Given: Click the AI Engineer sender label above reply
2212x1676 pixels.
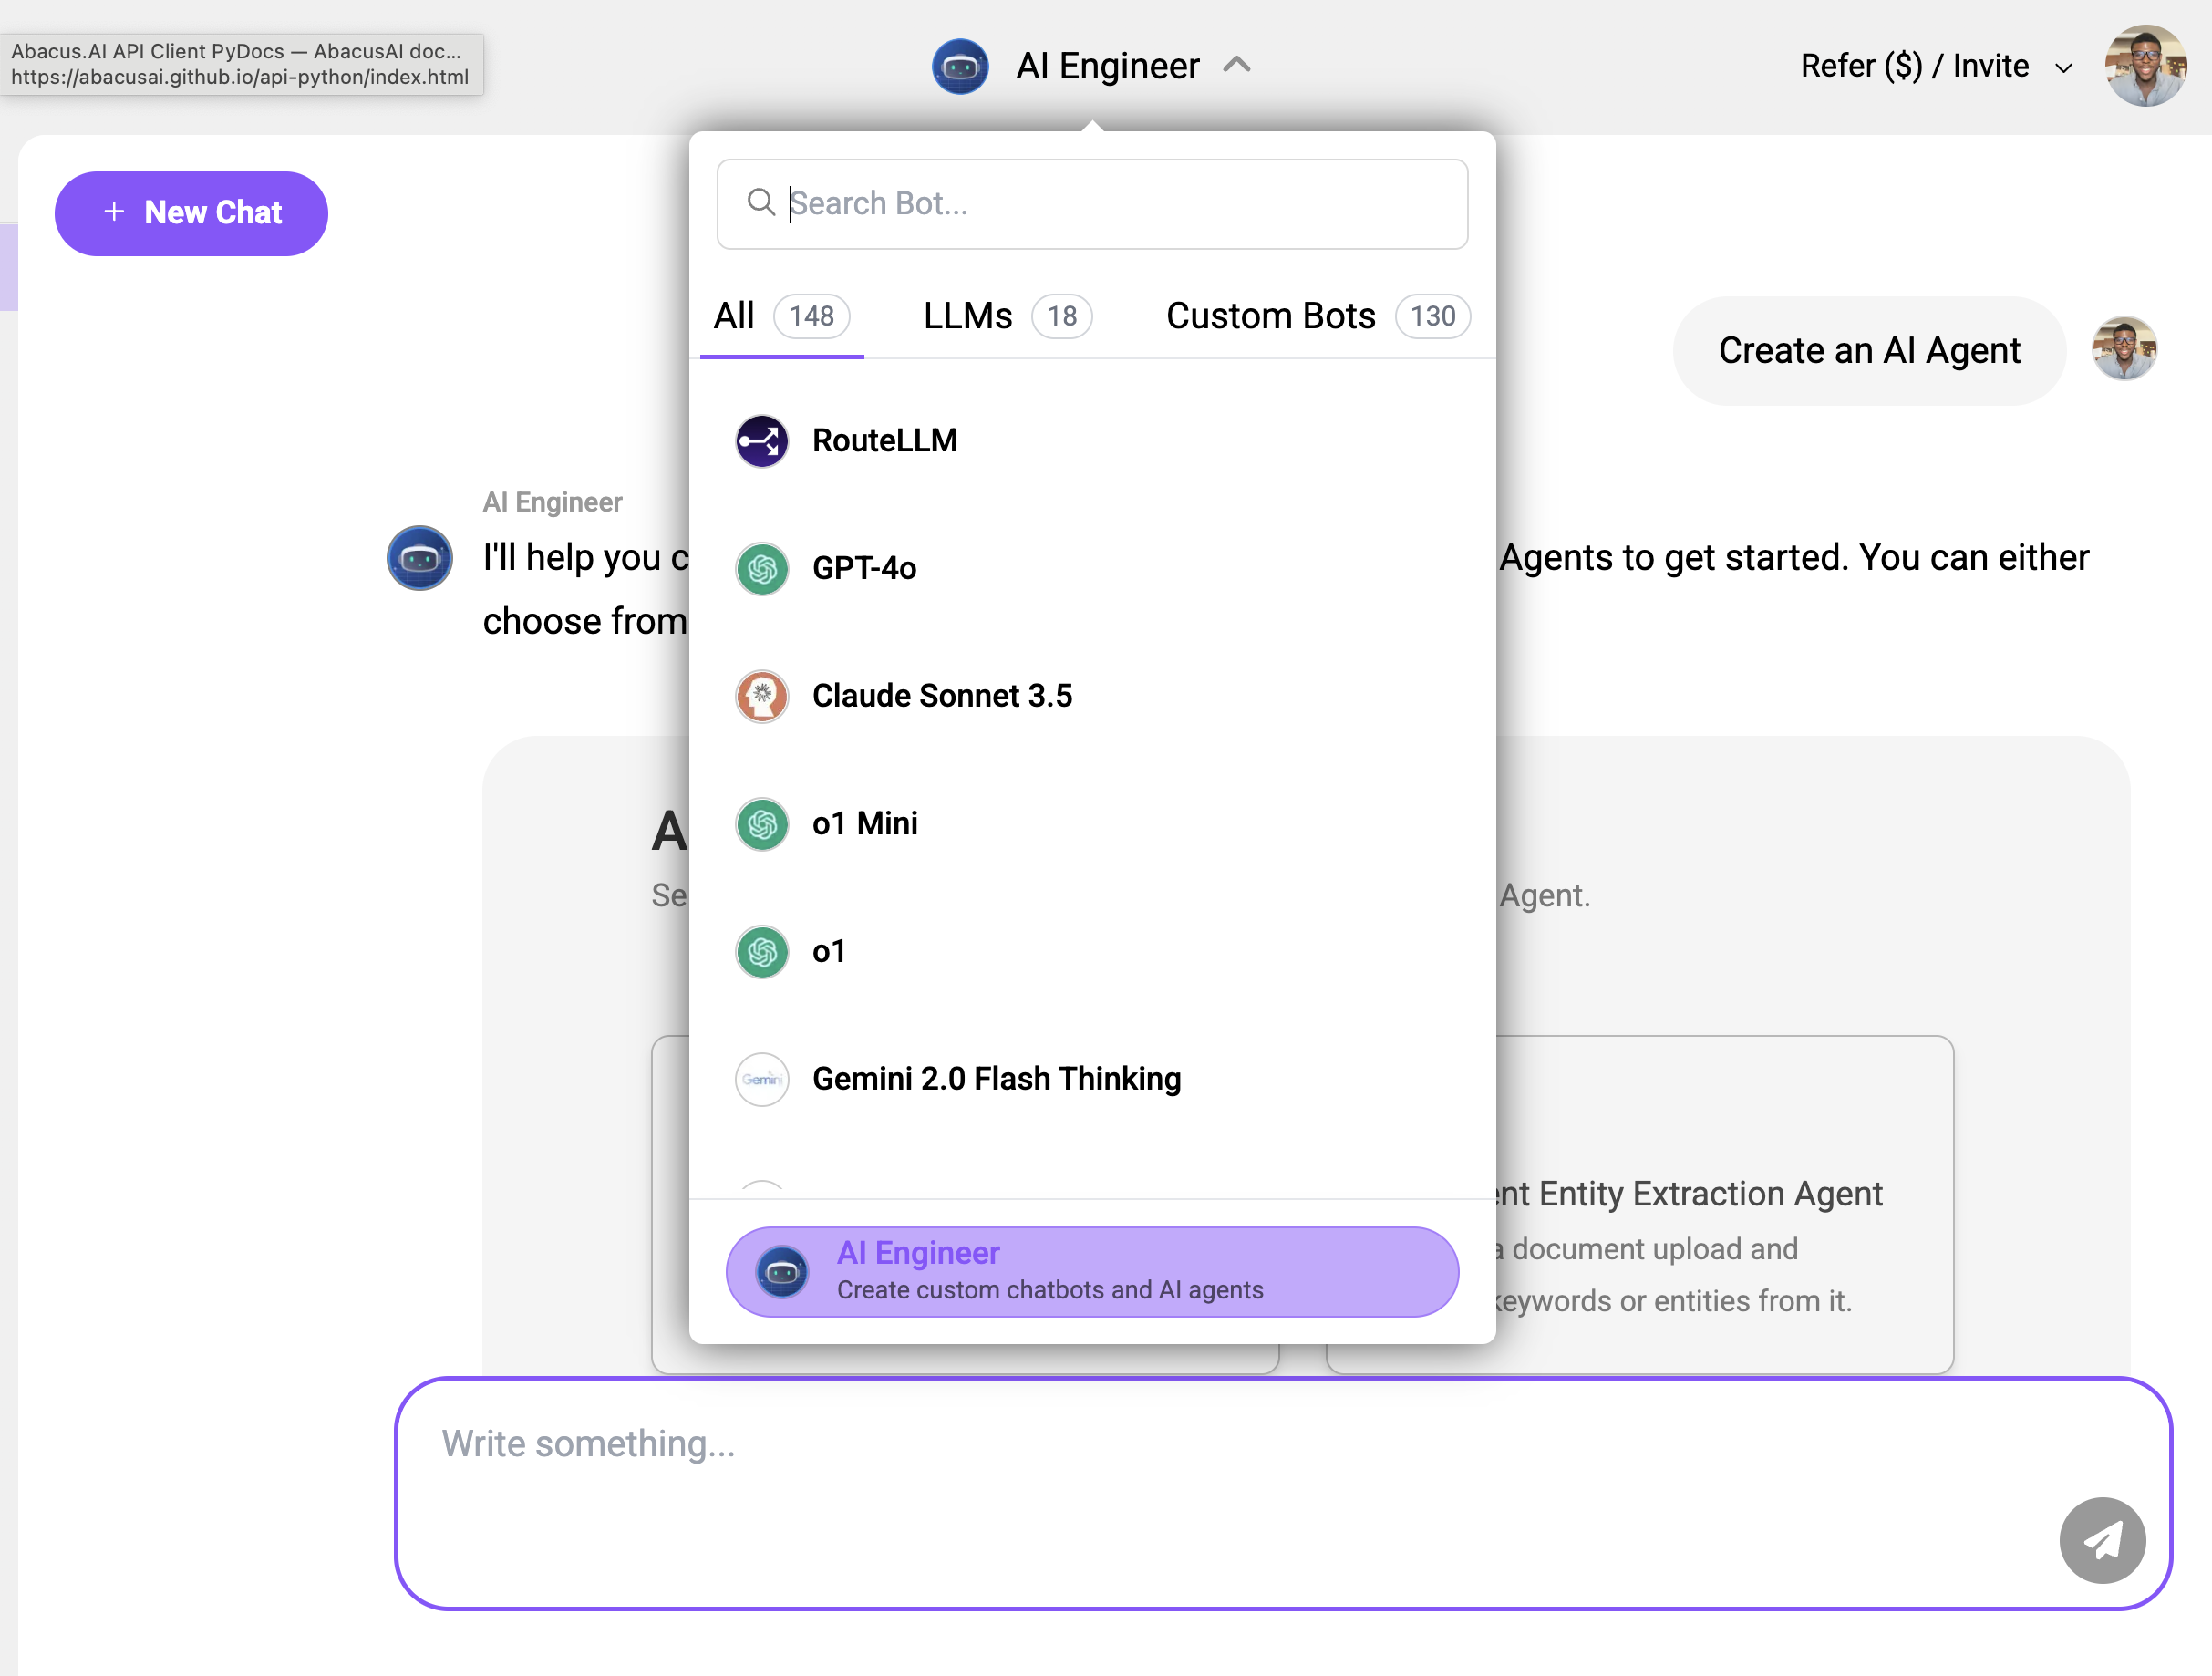Looking at the screenshot, I should [552, 502].
